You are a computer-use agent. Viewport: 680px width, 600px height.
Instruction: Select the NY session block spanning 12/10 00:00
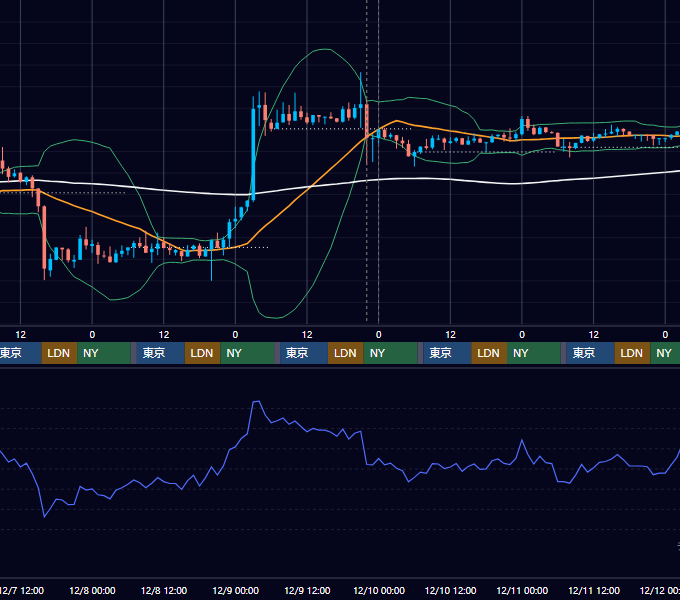[x=390, y=353]
